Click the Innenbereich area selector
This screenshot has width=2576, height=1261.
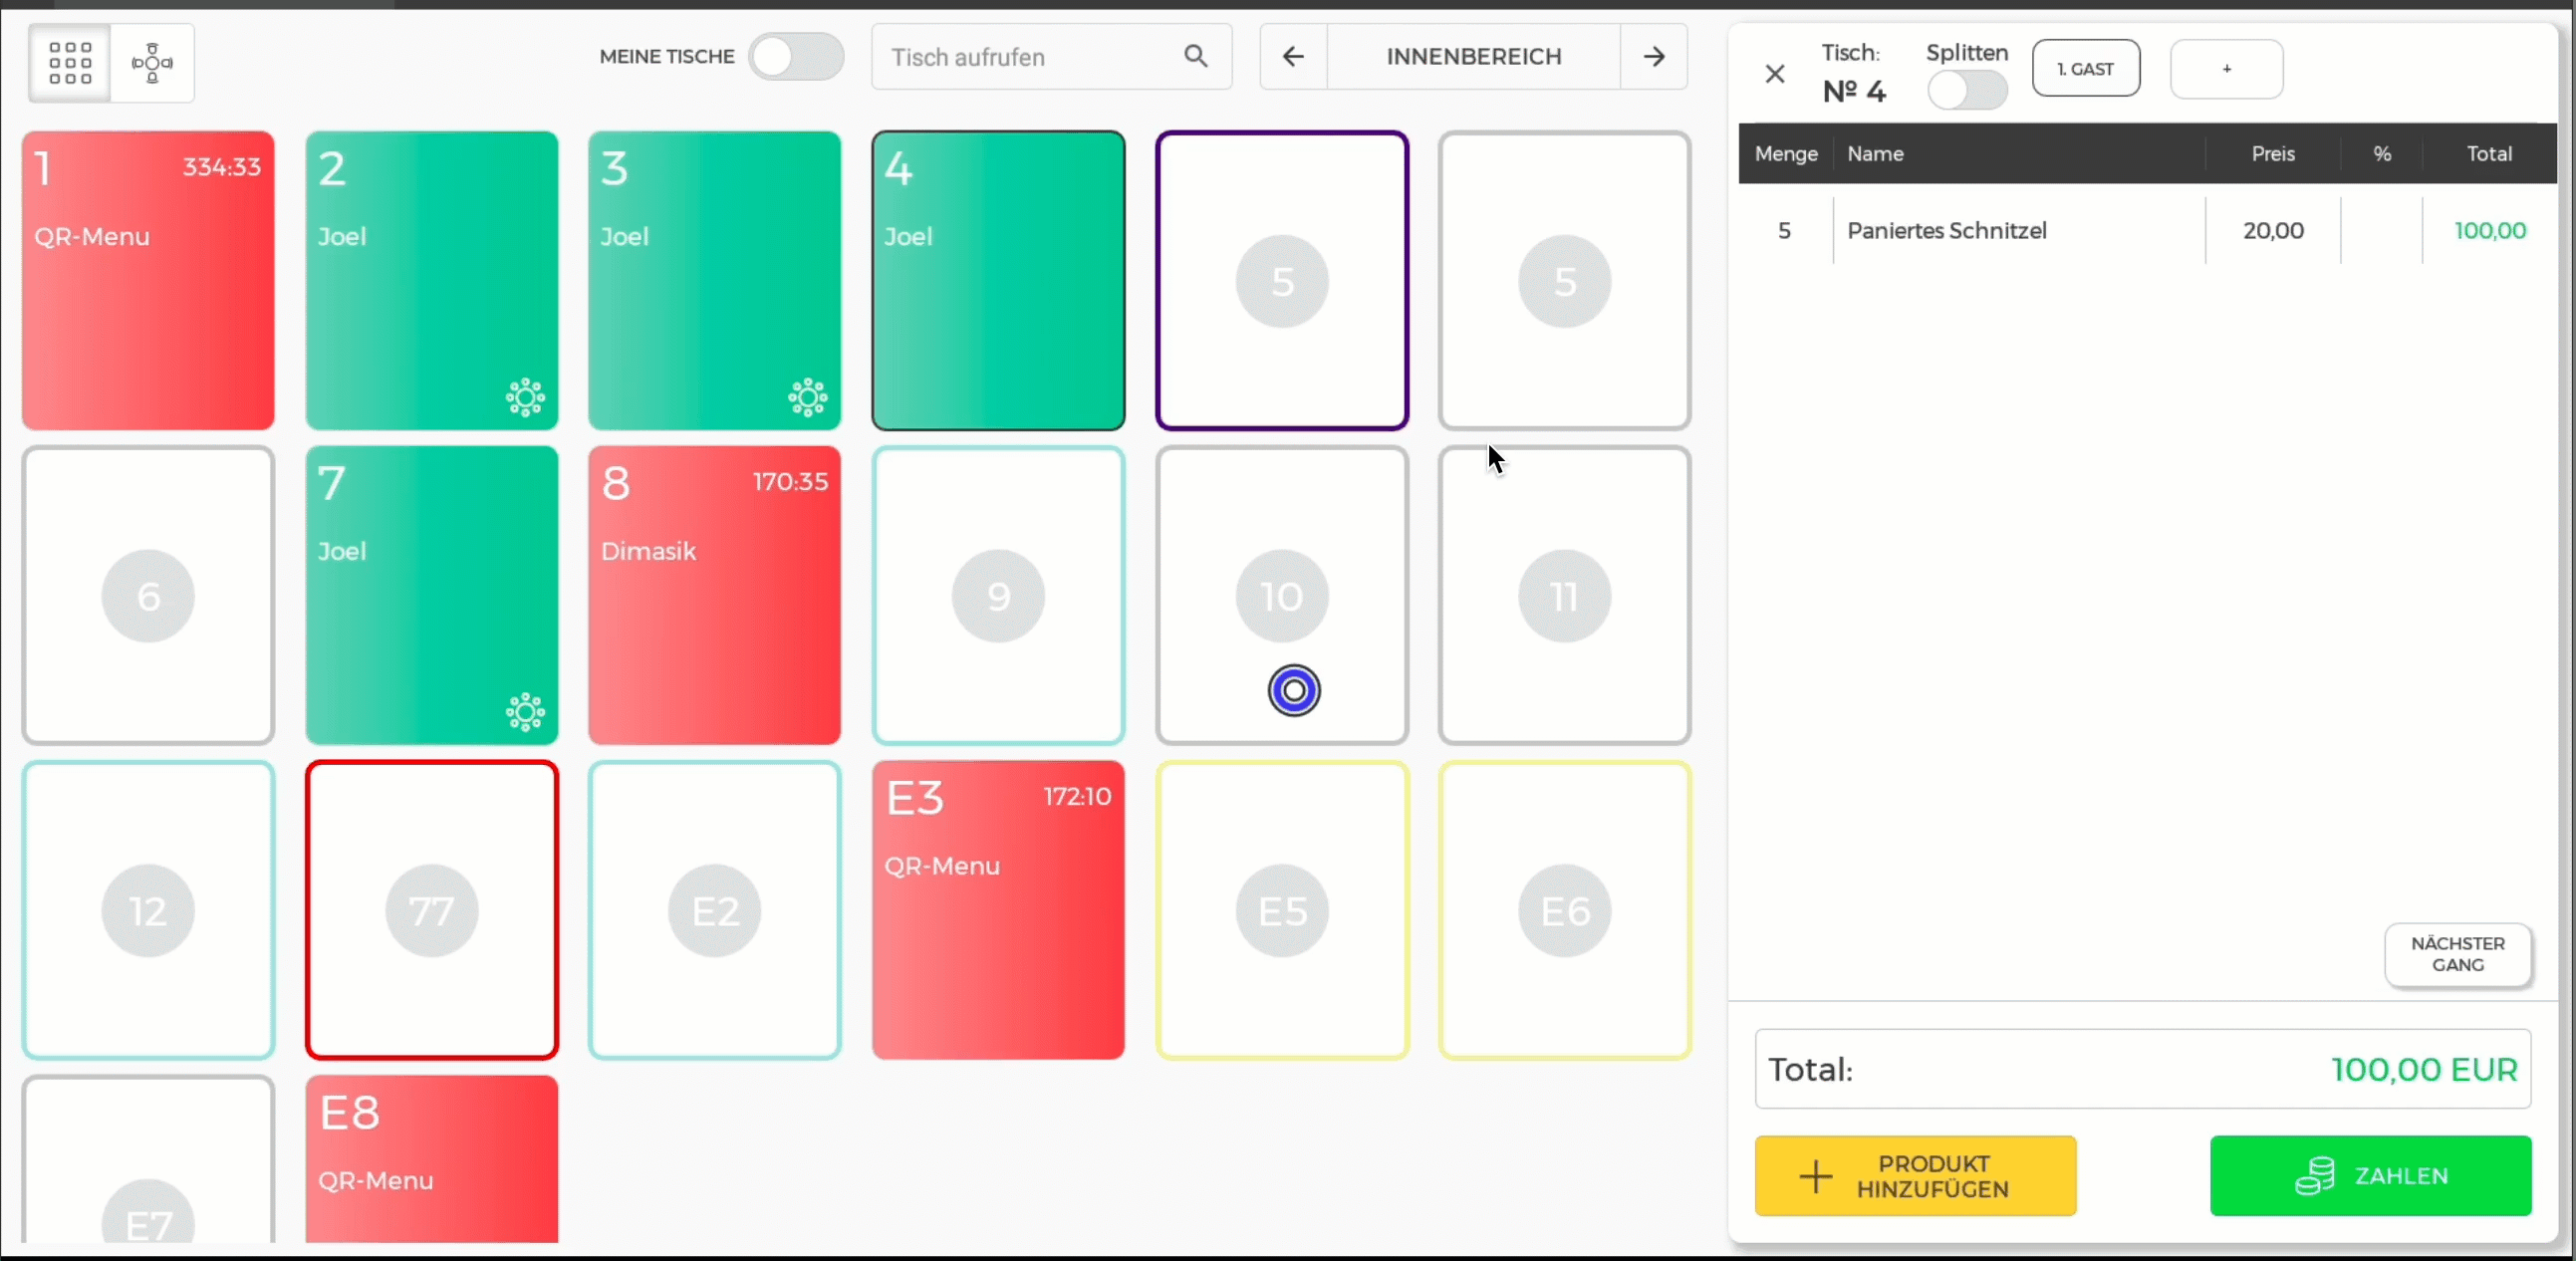(1473, 57)
